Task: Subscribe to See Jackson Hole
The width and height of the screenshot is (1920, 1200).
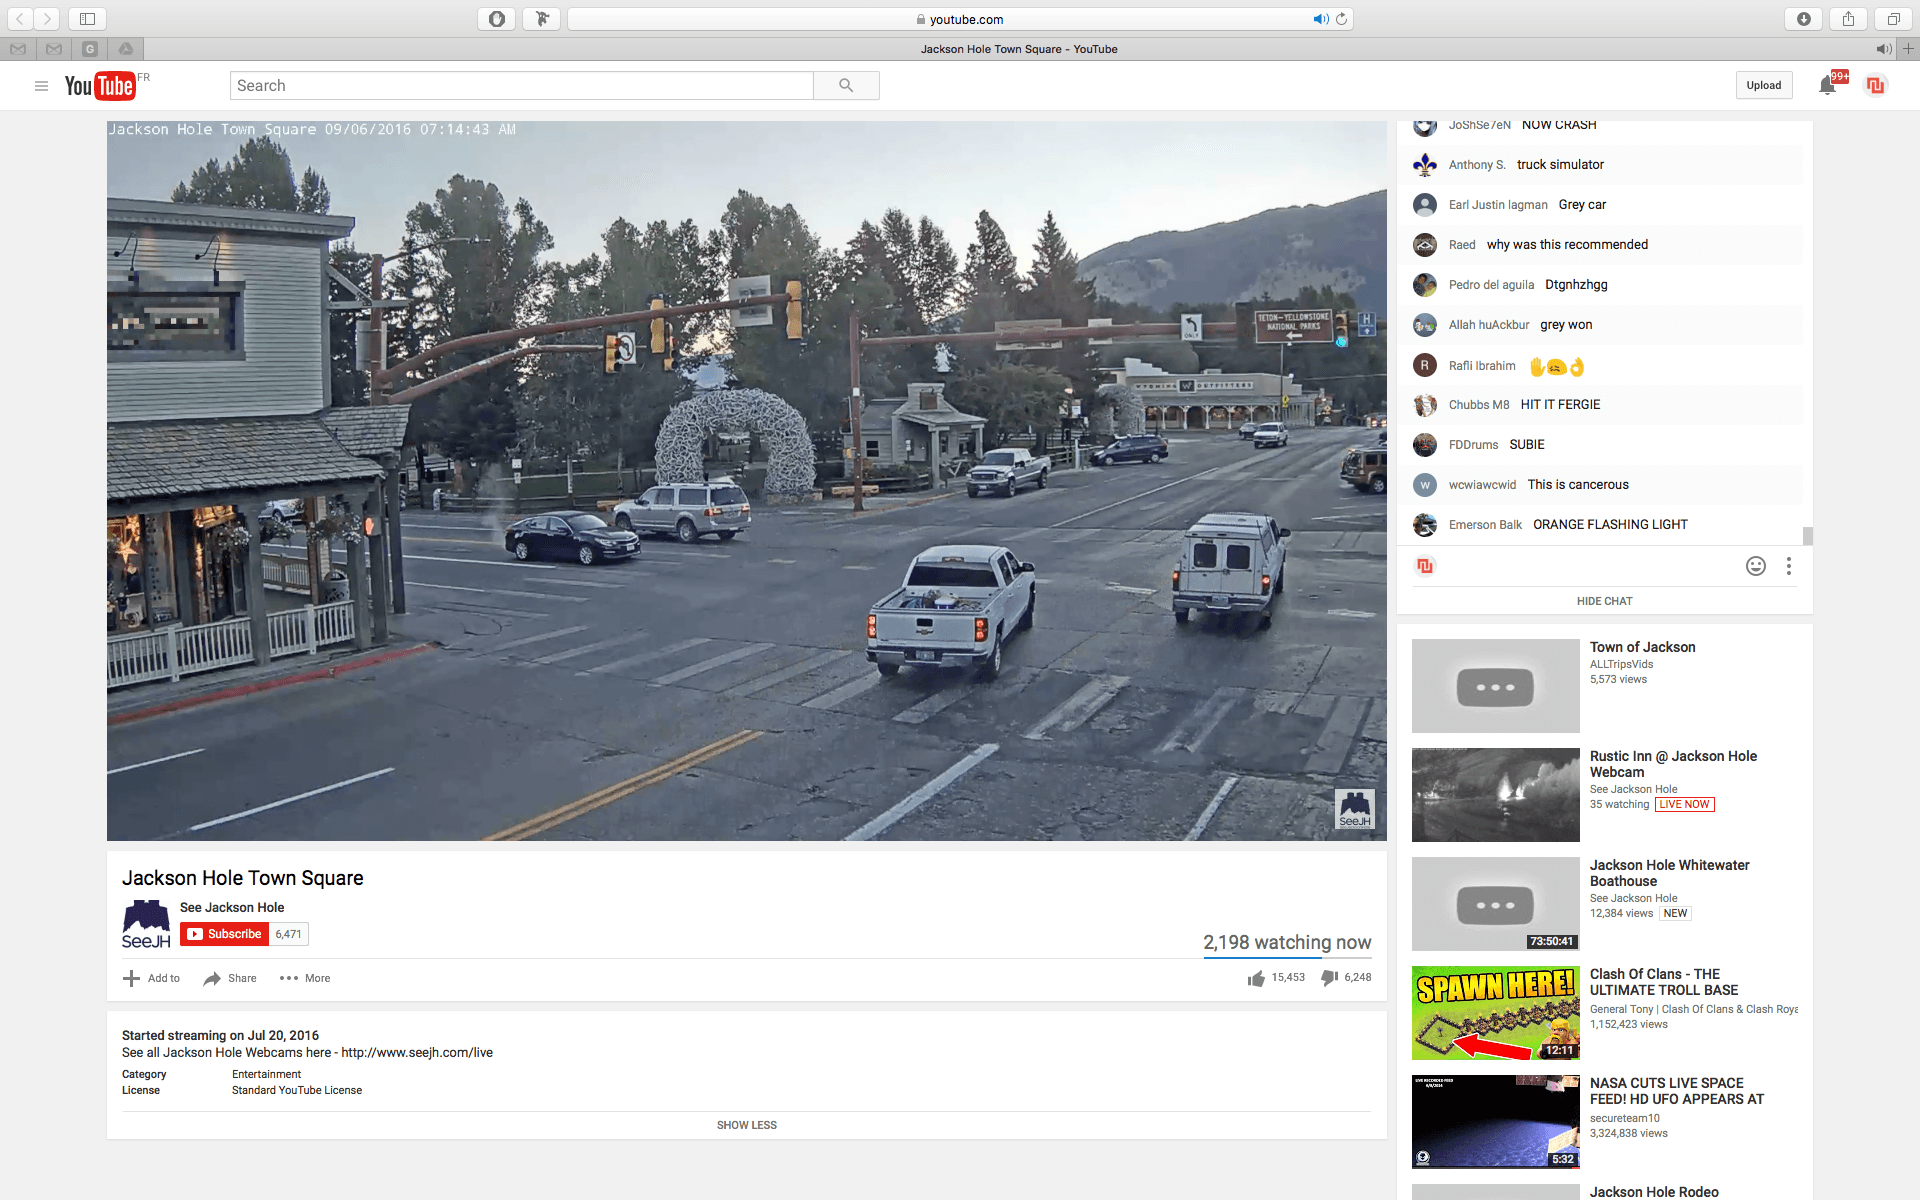Action: tap(224, 934)
